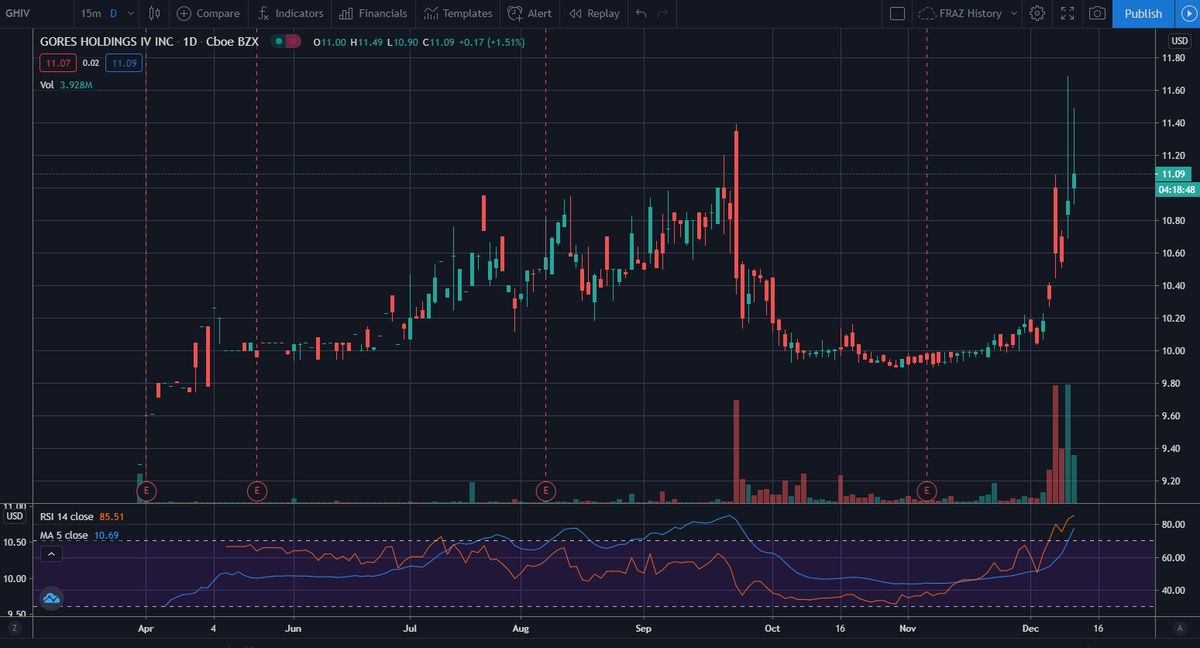Collapse the RSI pane with arrow button
This screenshot has height=648, width=1200.
51,552
